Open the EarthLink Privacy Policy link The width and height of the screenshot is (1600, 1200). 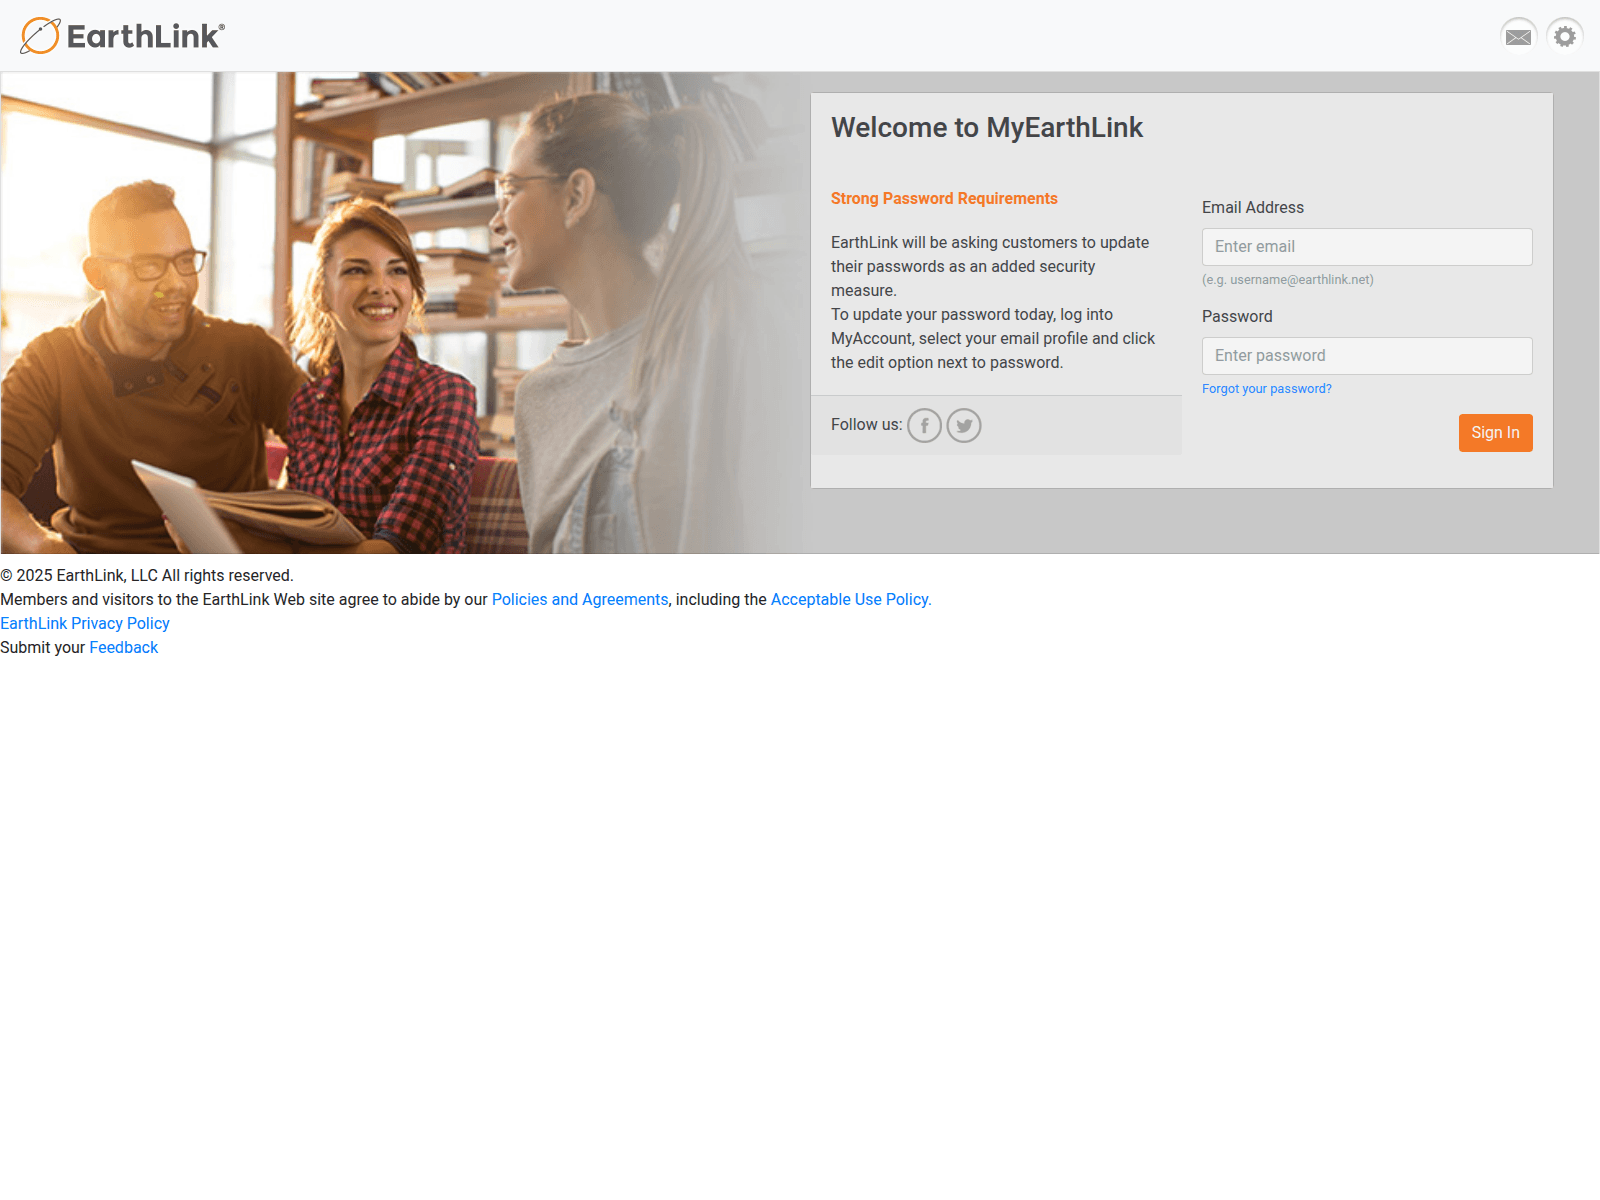(x=85, y=624)
